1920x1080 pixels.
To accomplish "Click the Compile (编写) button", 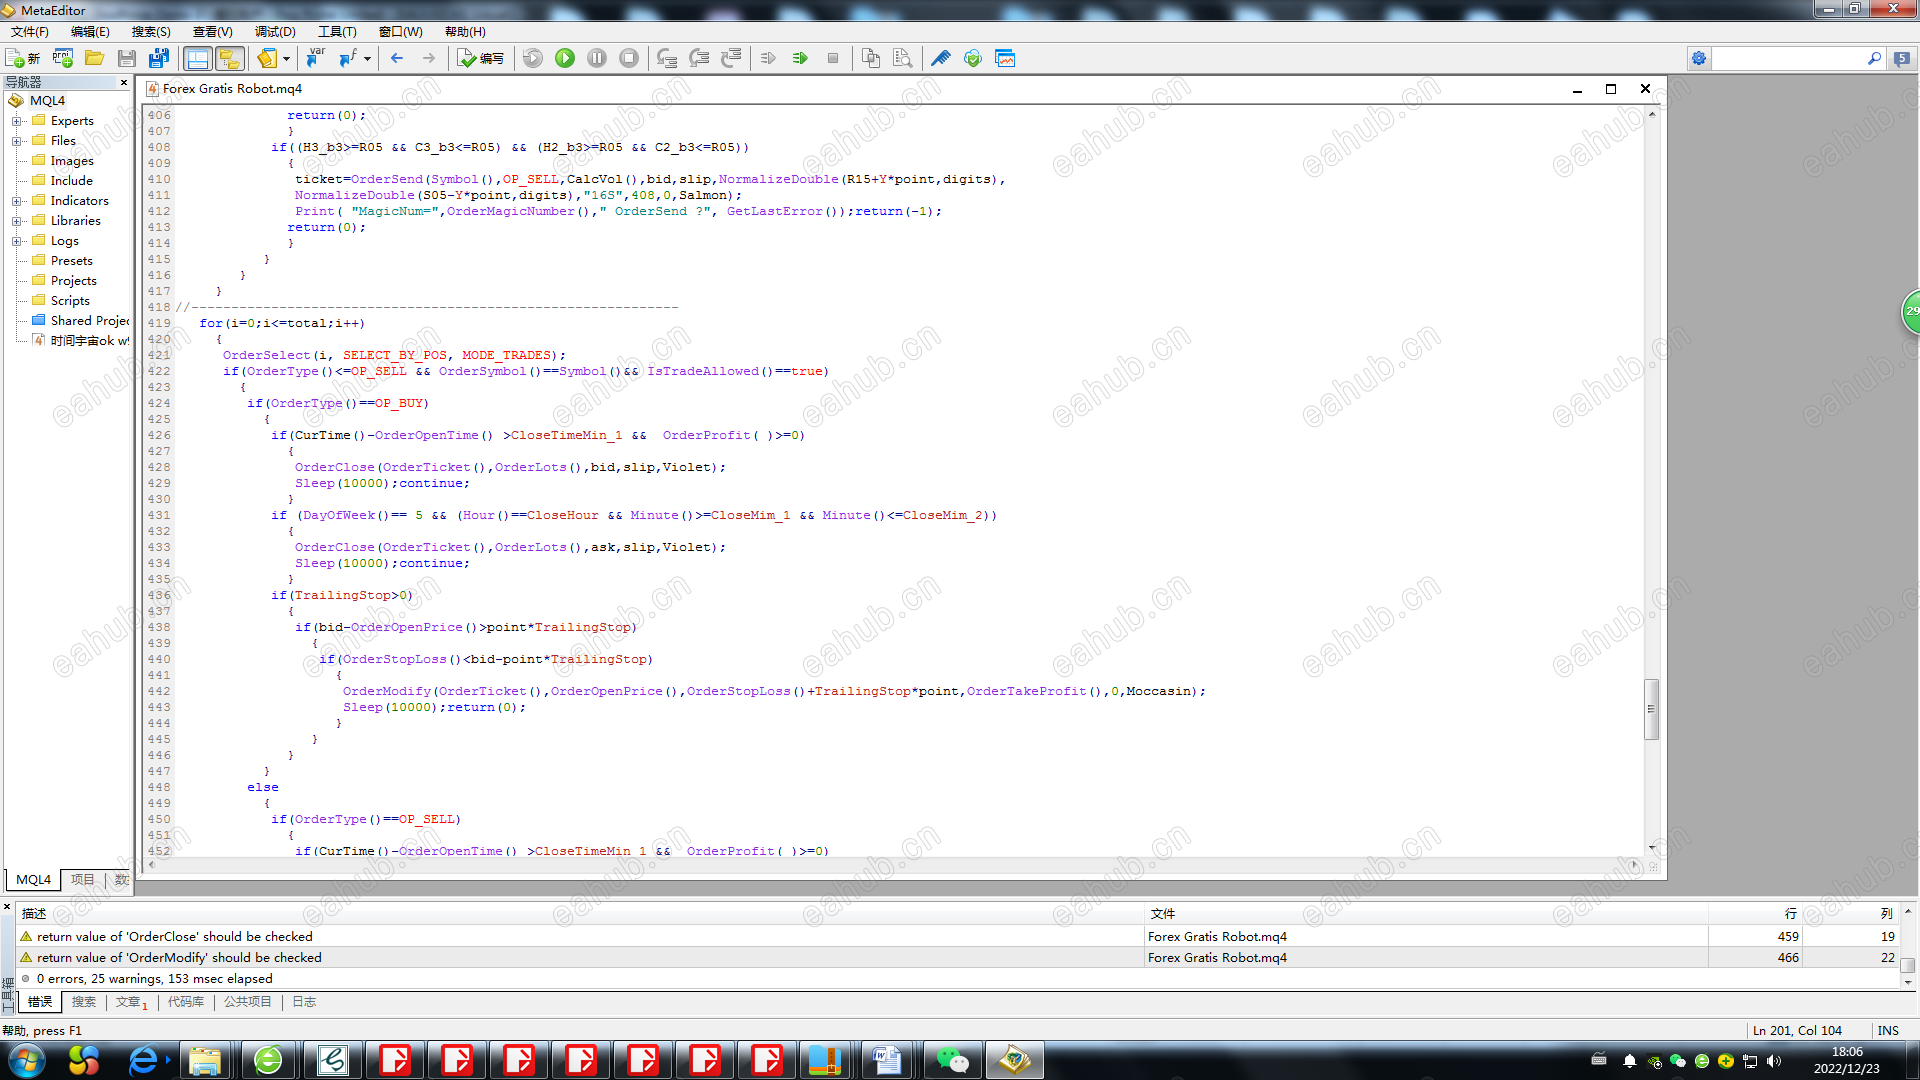I will click(x=481, y=58).
